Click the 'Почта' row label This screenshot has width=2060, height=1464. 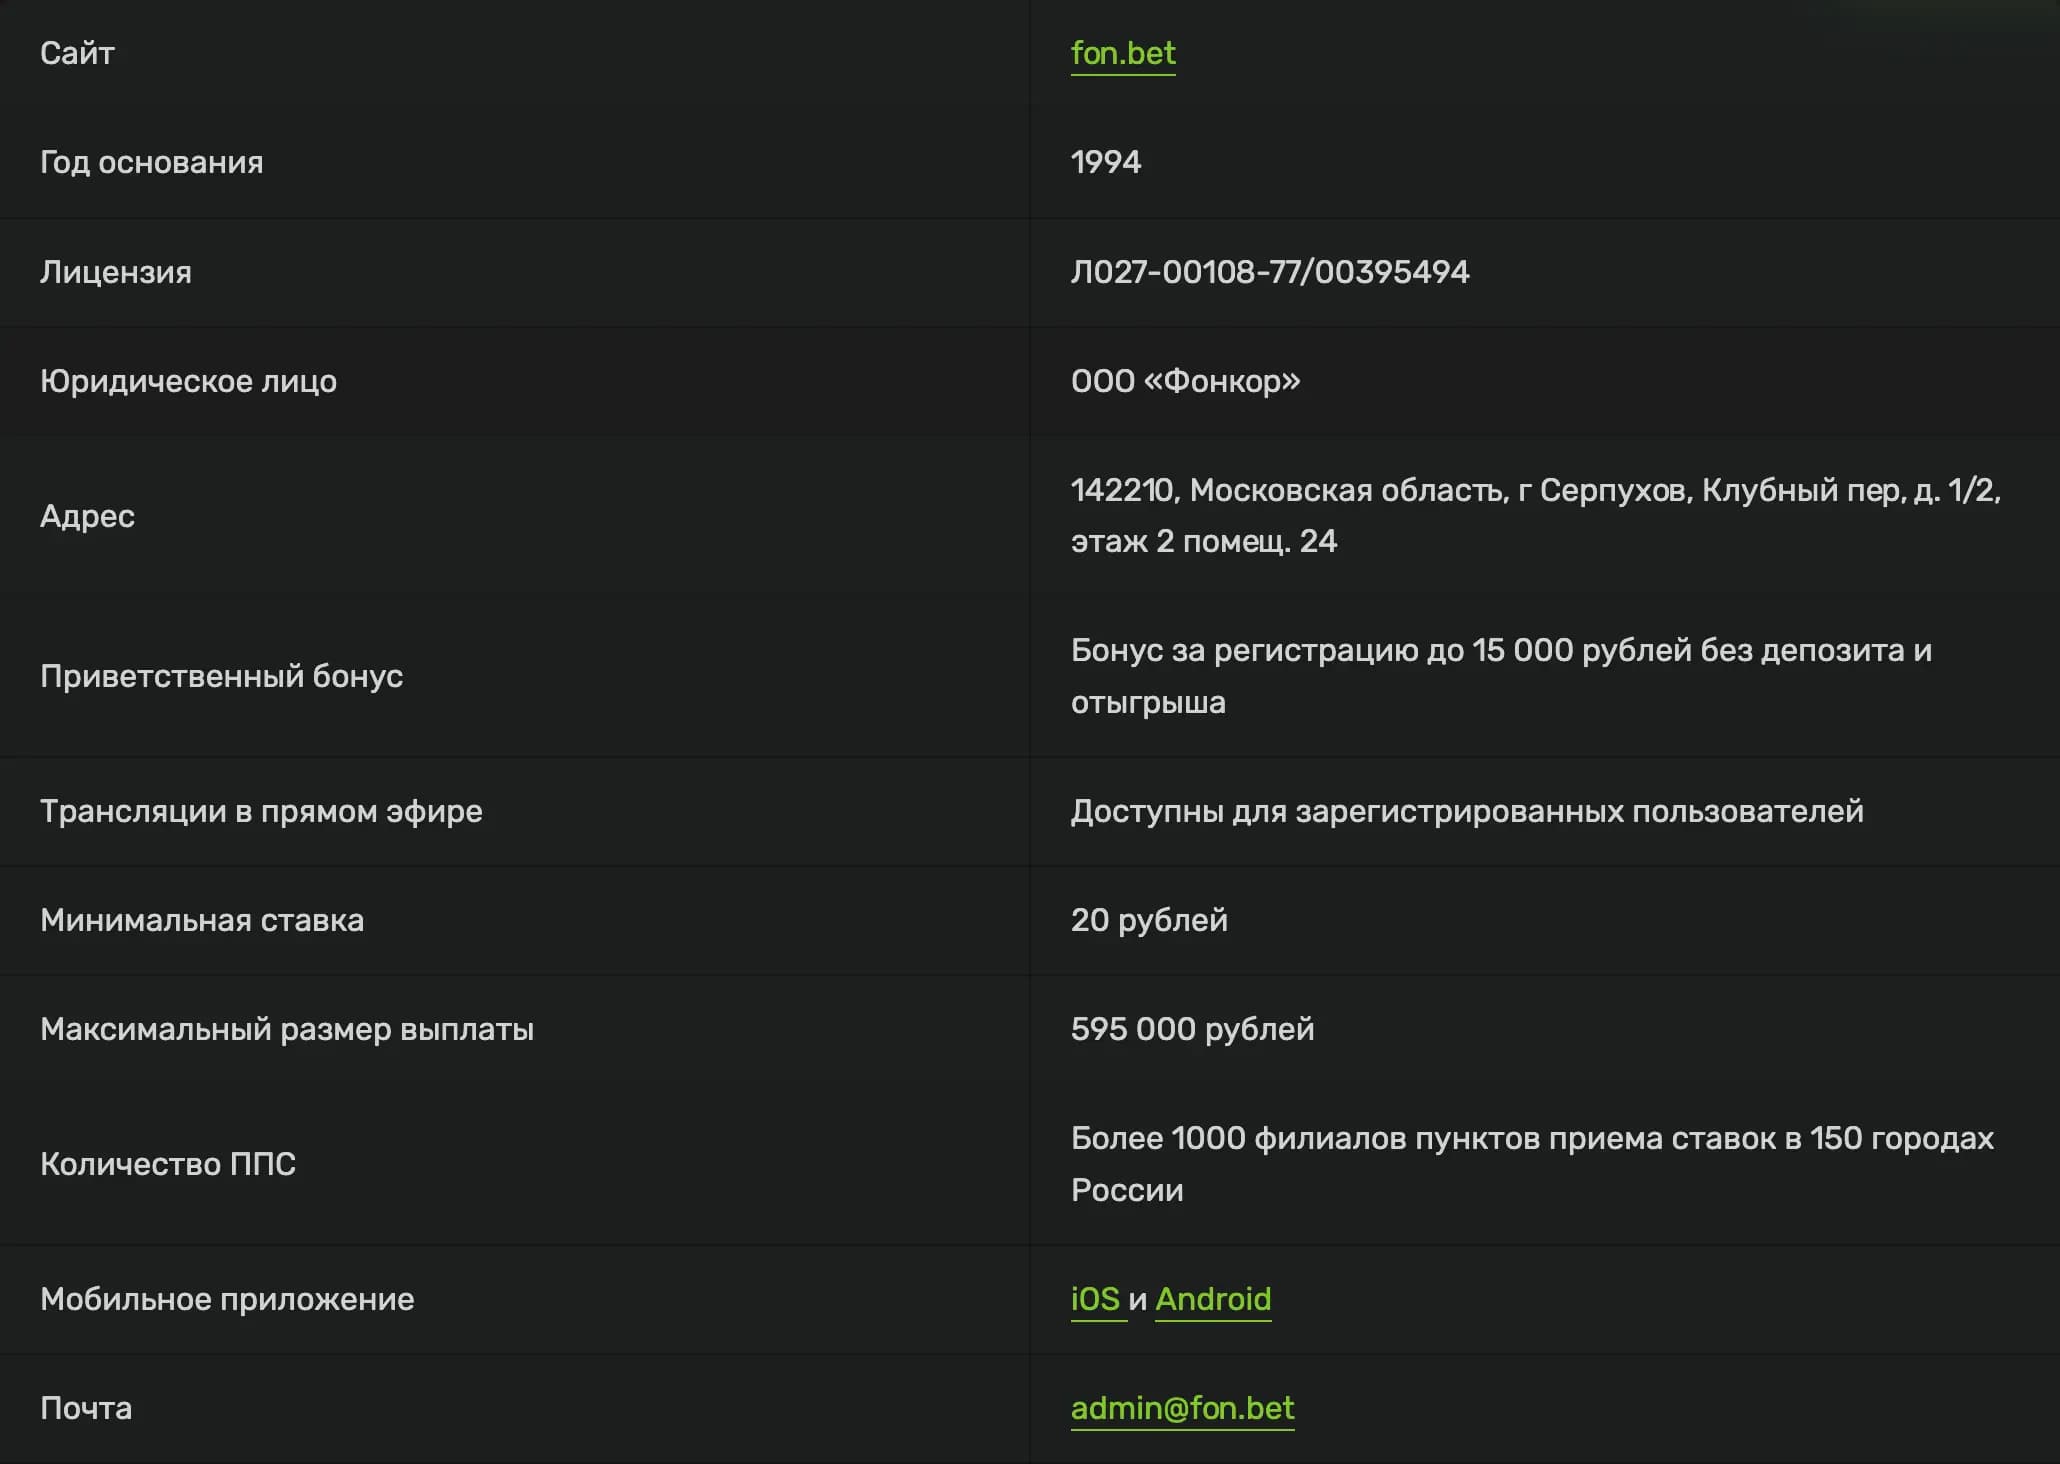pos(86,1408)
